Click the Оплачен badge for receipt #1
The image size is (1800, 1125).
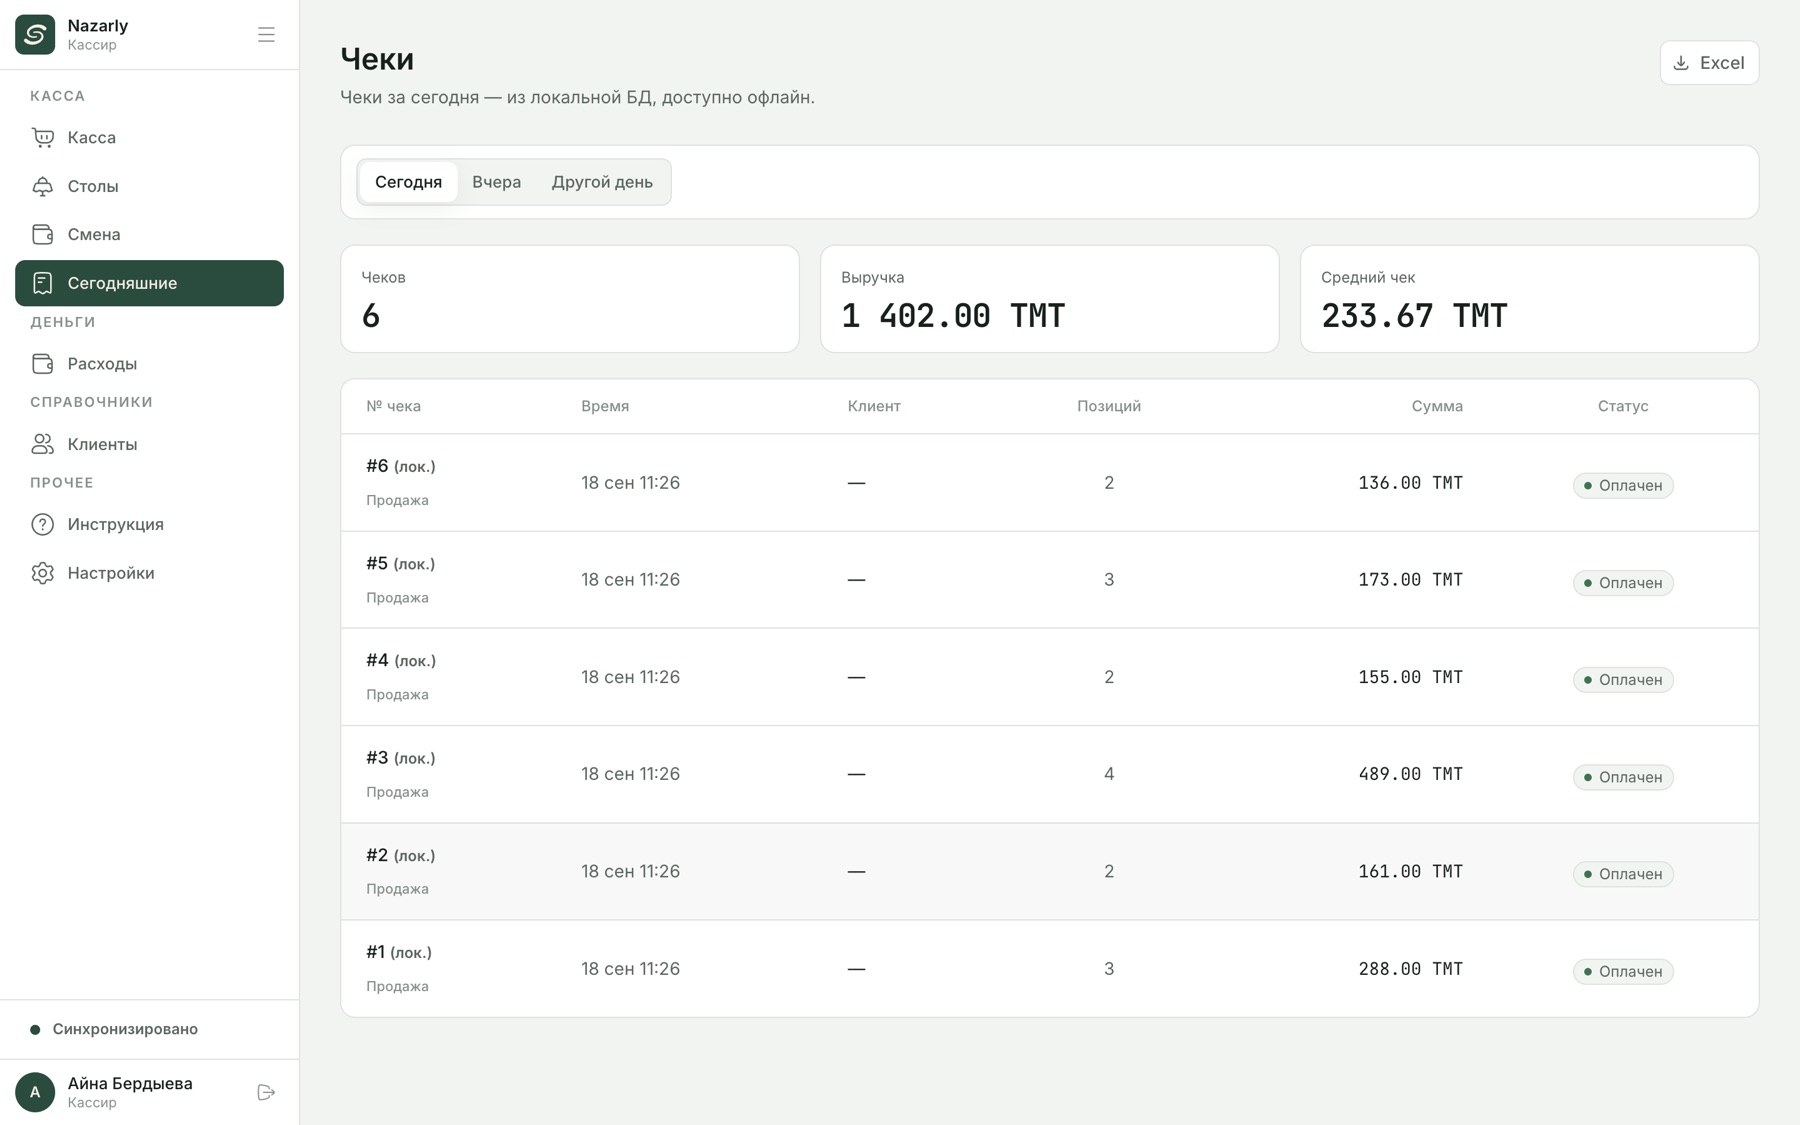point(1622,971)
